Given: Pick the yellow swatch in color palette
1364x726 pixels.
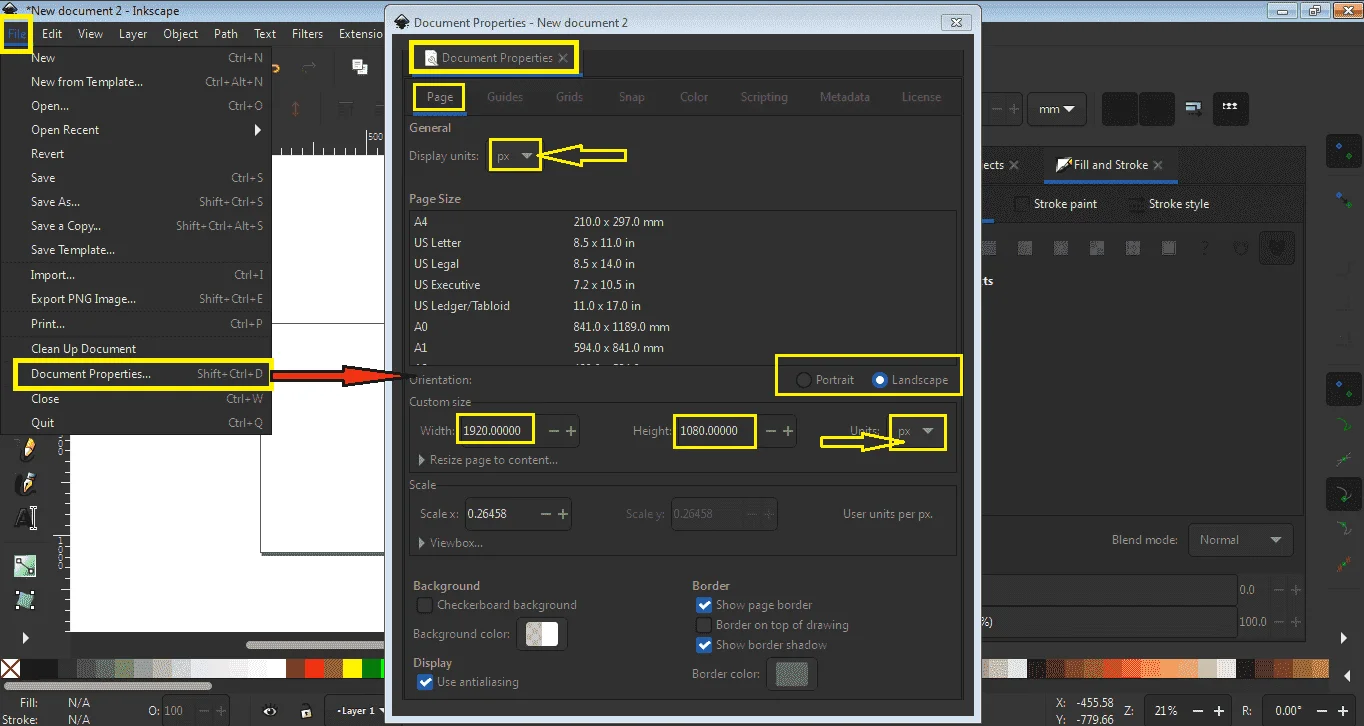Looking at the screenshot, I should pyautogui.click(x=353, y=668).
